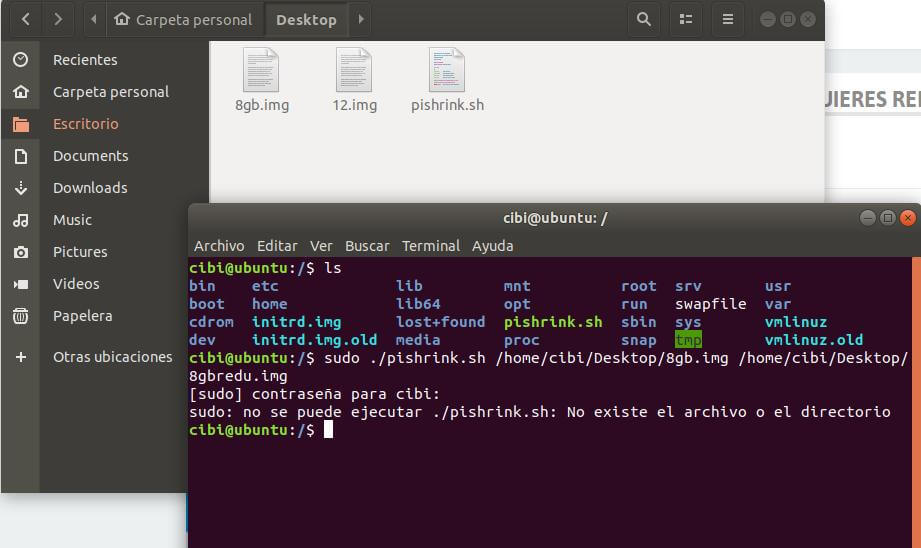Screen dimensions: 921x548
Task: Open the Editar menu in Terminal
Action: coord(277,246)
